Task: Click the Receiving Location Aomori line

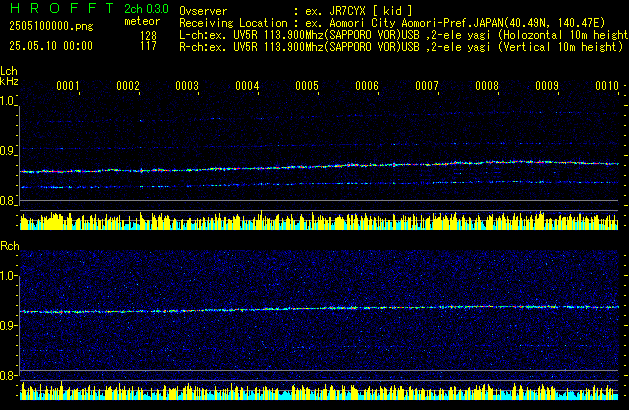Action: pos(392,23)
